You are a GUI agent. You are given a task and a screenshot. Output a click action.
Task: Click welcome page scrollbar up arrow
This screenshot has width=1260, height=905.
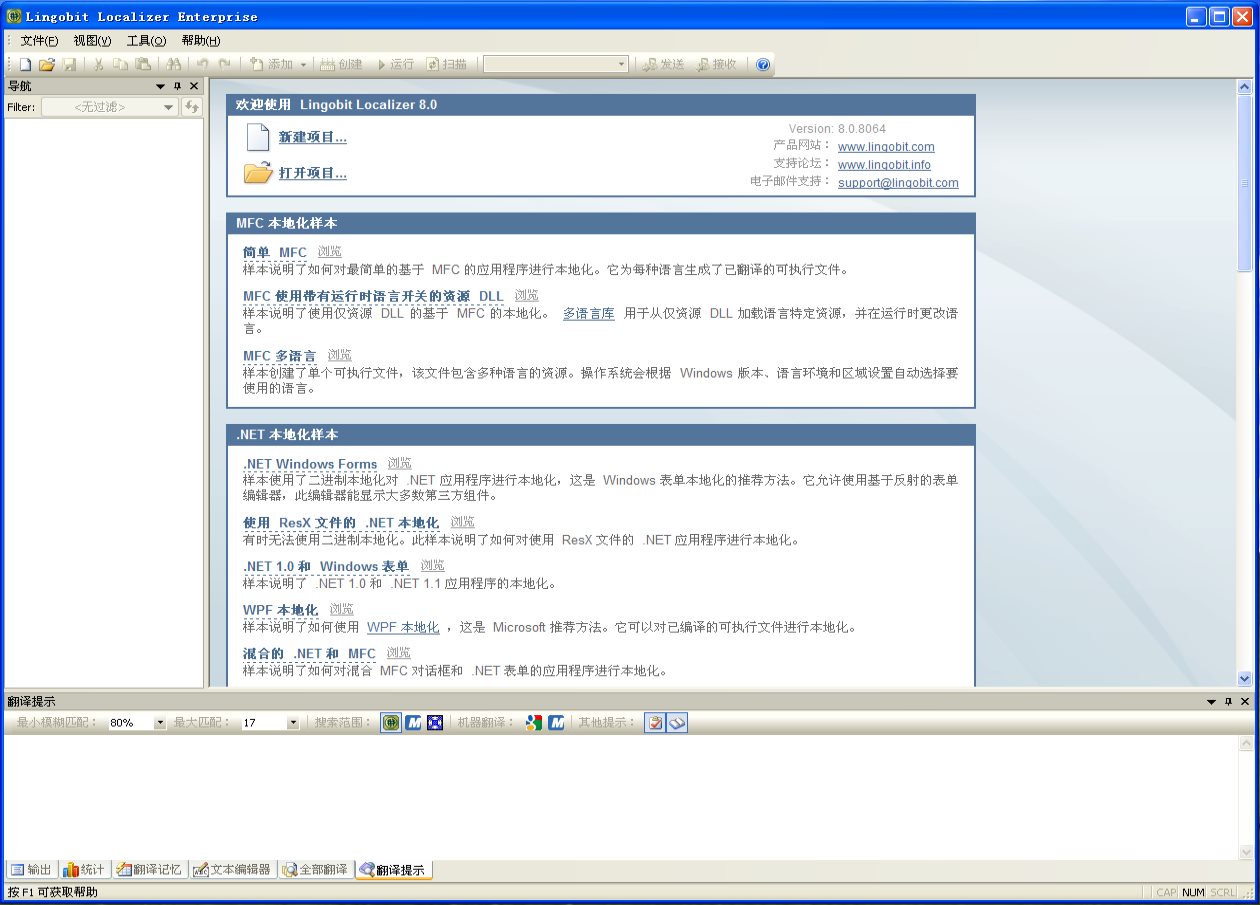click(x=1245, y=87)
